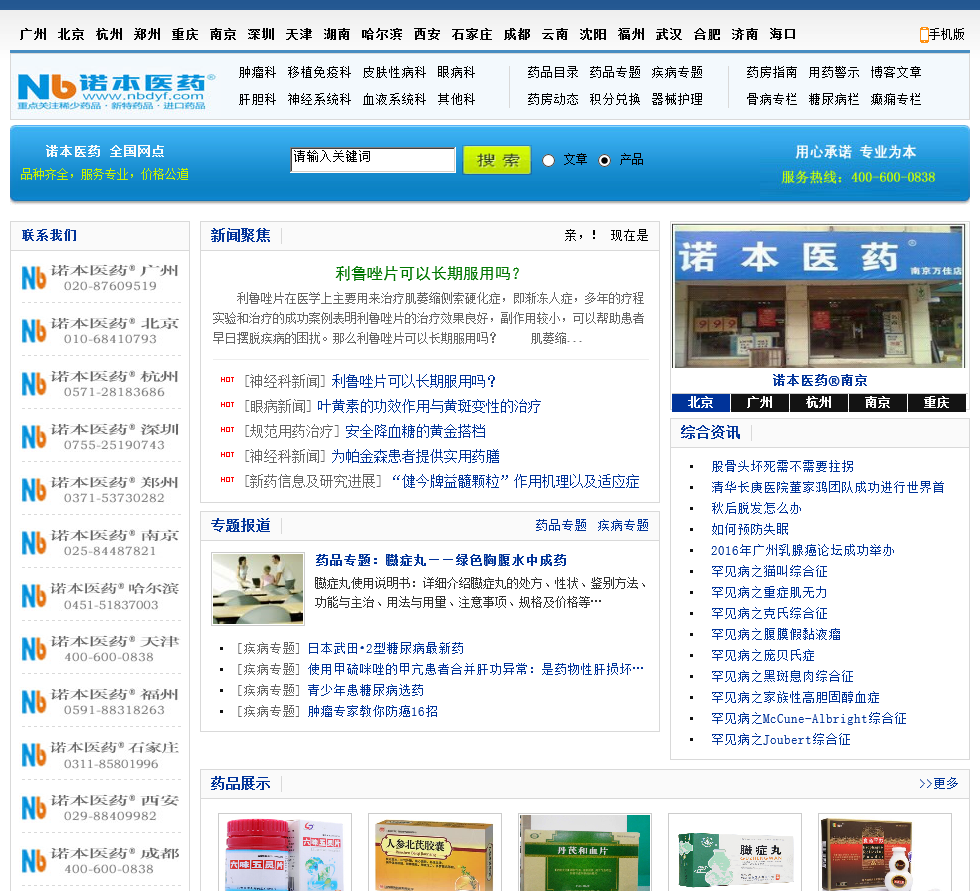This screenshot has width=980, height=891.
Task: Choose 海口 in the city bar
Action: pos(782,34)
